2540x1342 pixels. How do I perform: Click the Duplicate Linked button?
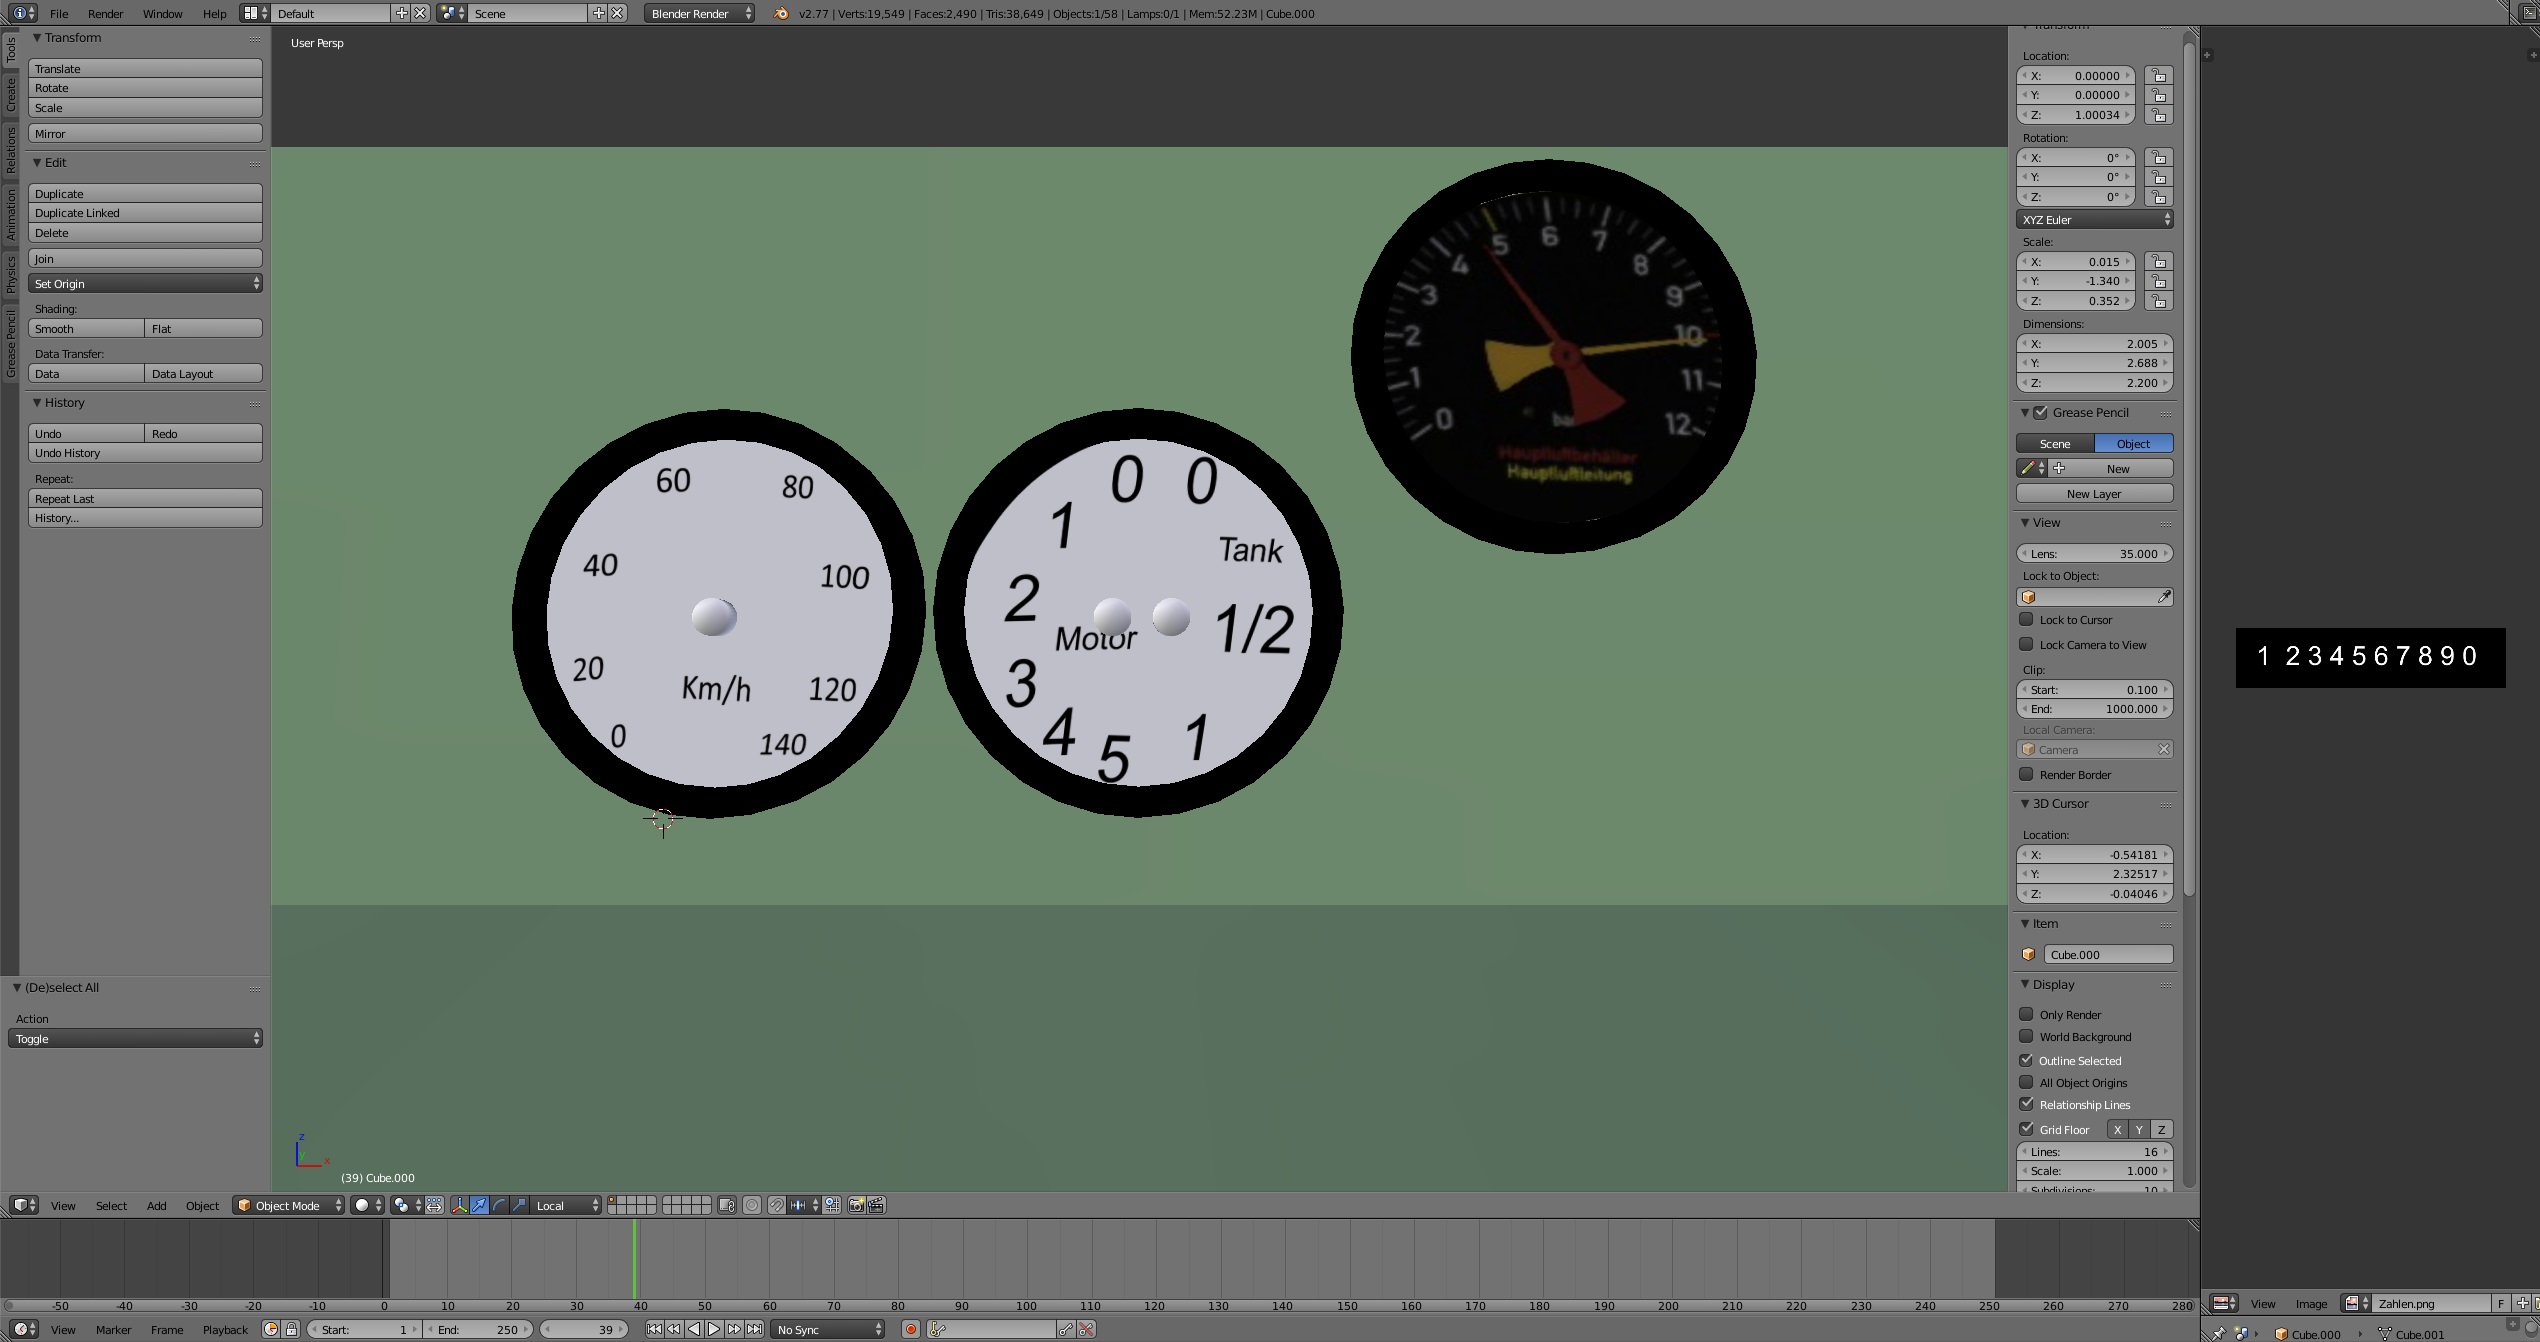coord(145,213)
